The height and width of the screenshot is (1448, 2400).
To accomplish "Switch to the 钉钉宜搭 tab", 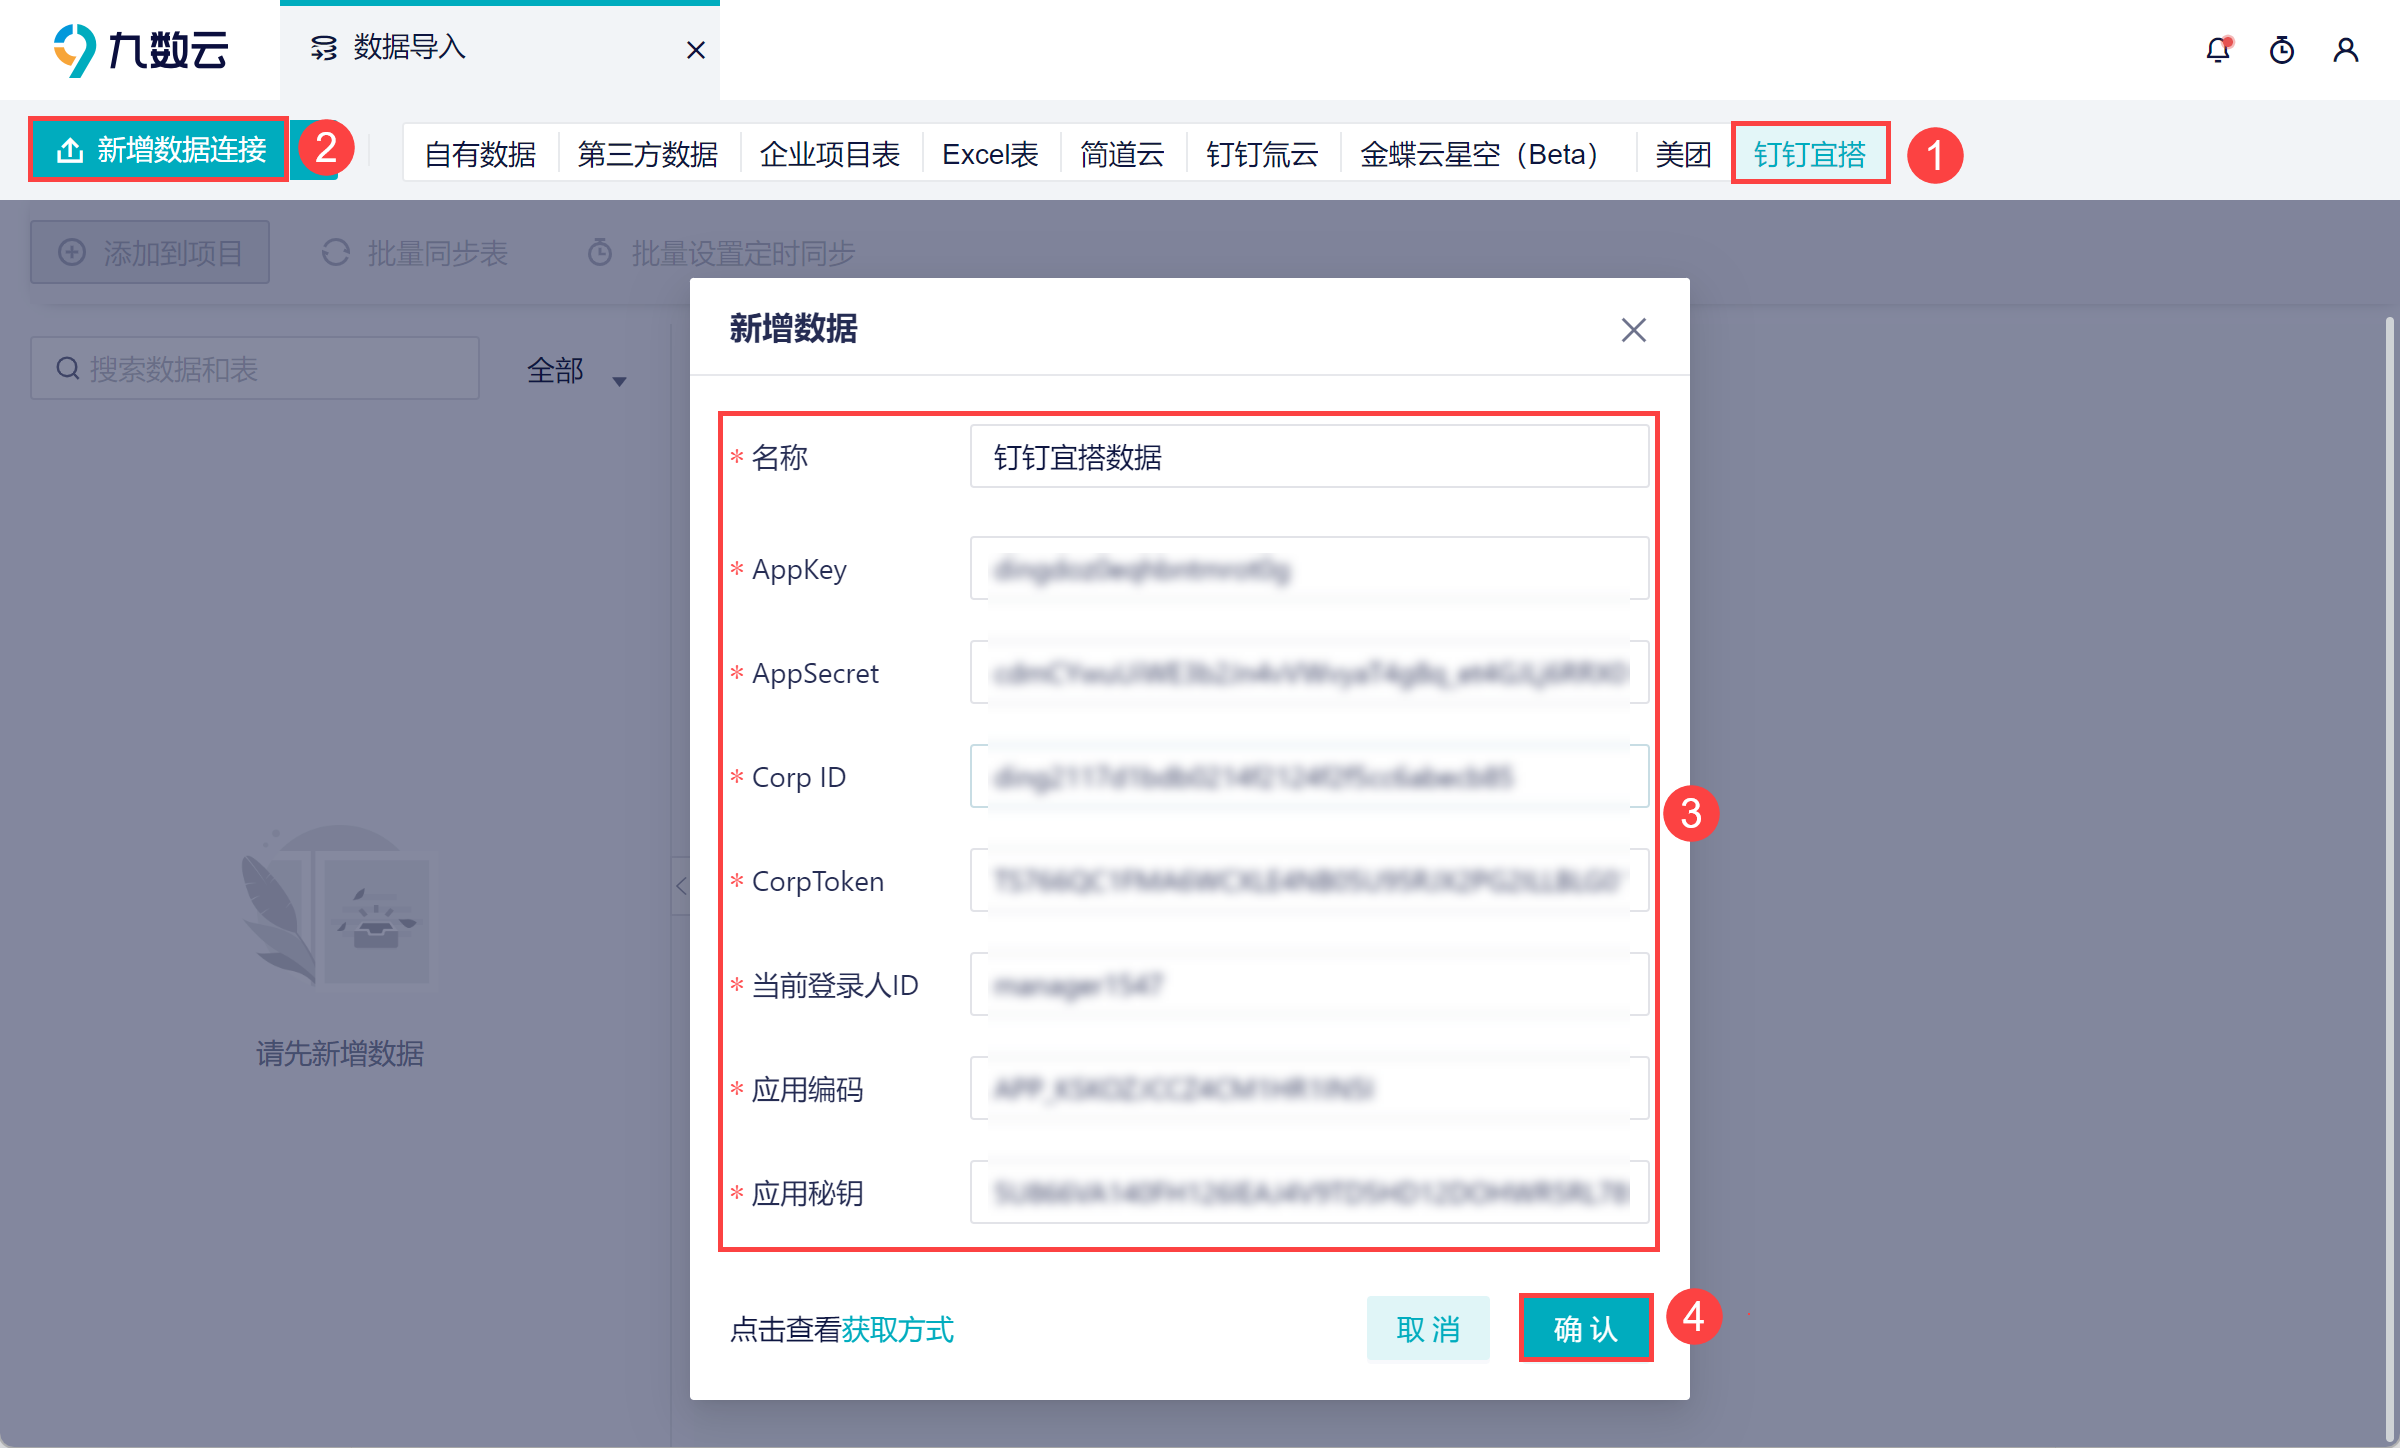I will (1809, 154).
